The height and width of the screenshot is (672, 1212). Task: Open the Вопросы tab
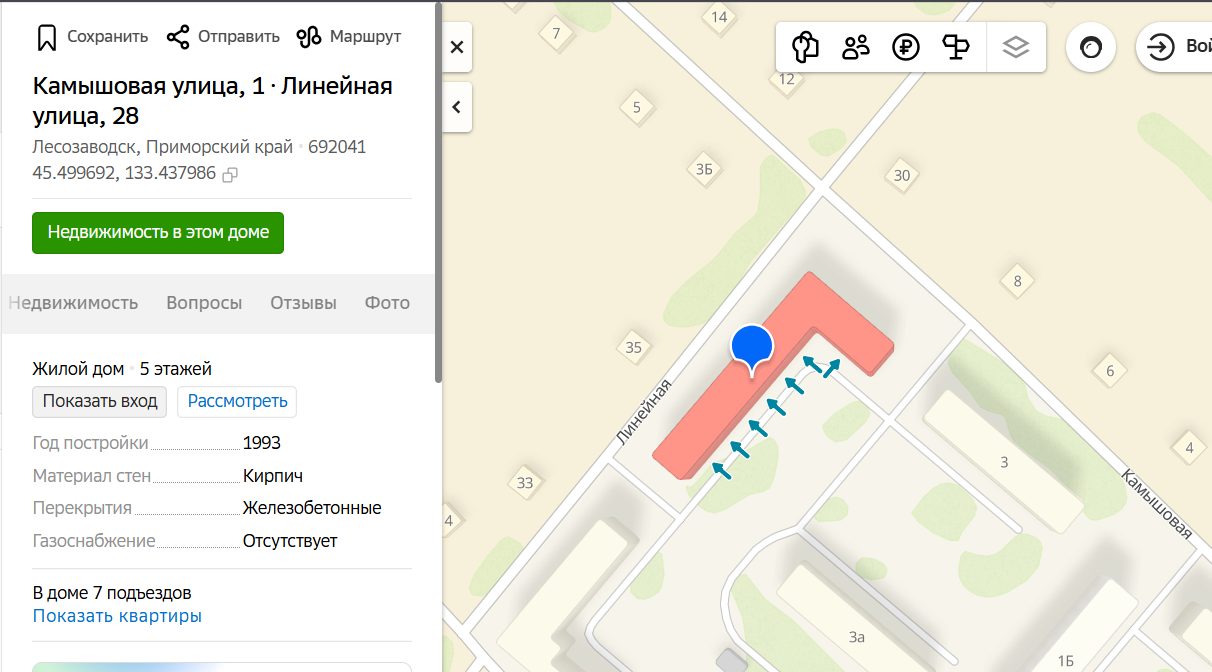coord(204,303)
